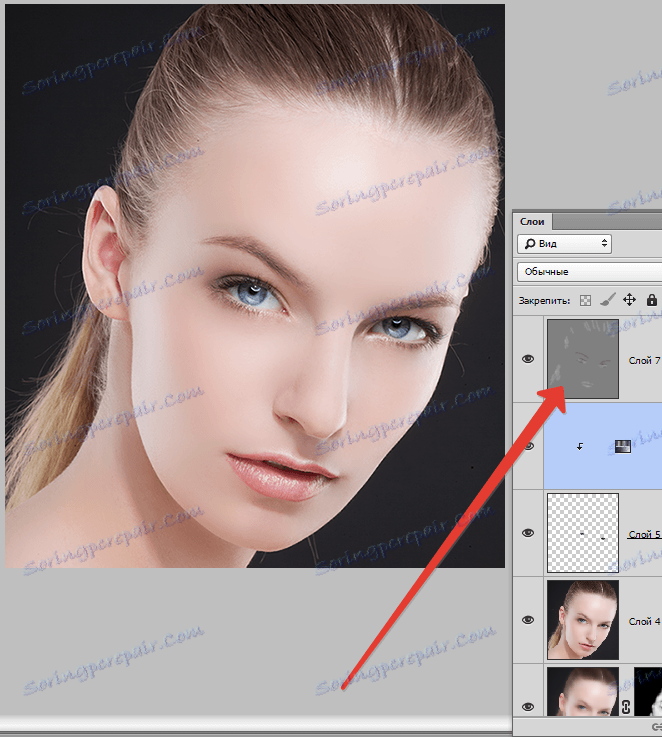The width and height of the screenshot is (662, 737).
Task: Click the Слой 7 layer name
Action: pos(644,361)
